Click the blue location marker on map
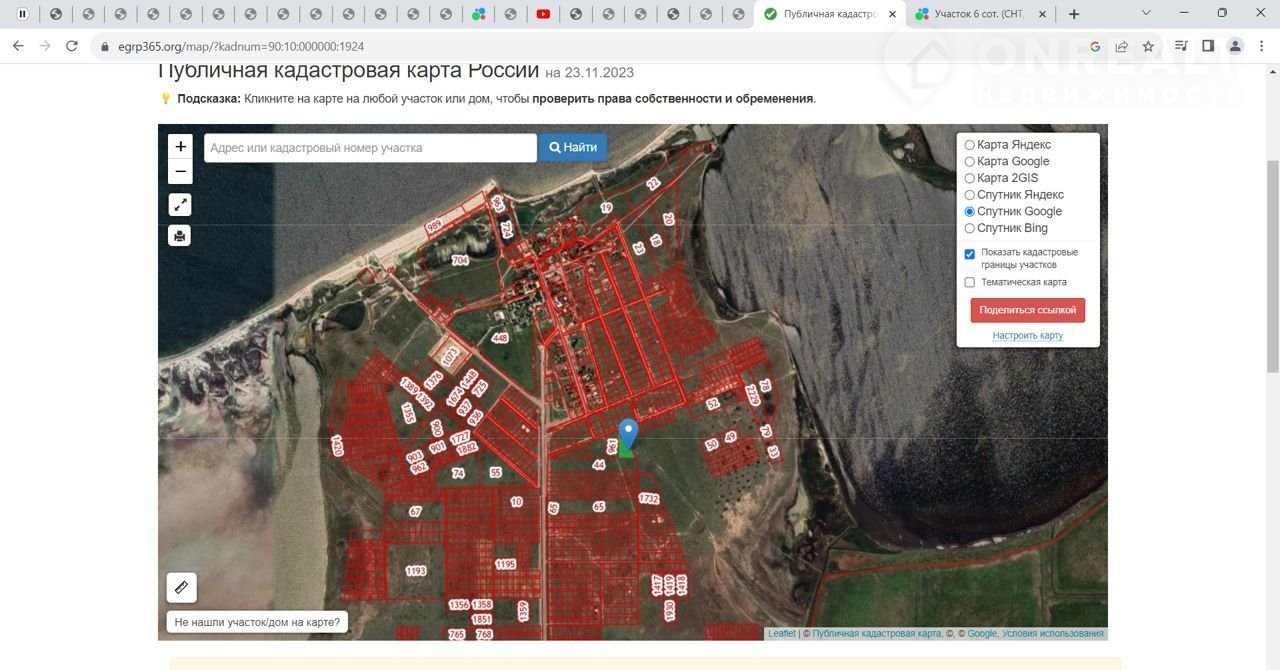Screen dimensions: 1280x670 tap(628, 433)
